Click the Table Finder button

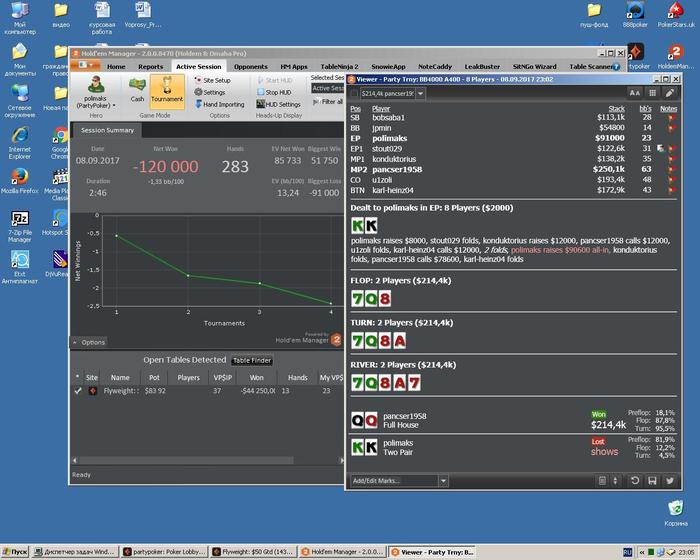tap(252, 360)
